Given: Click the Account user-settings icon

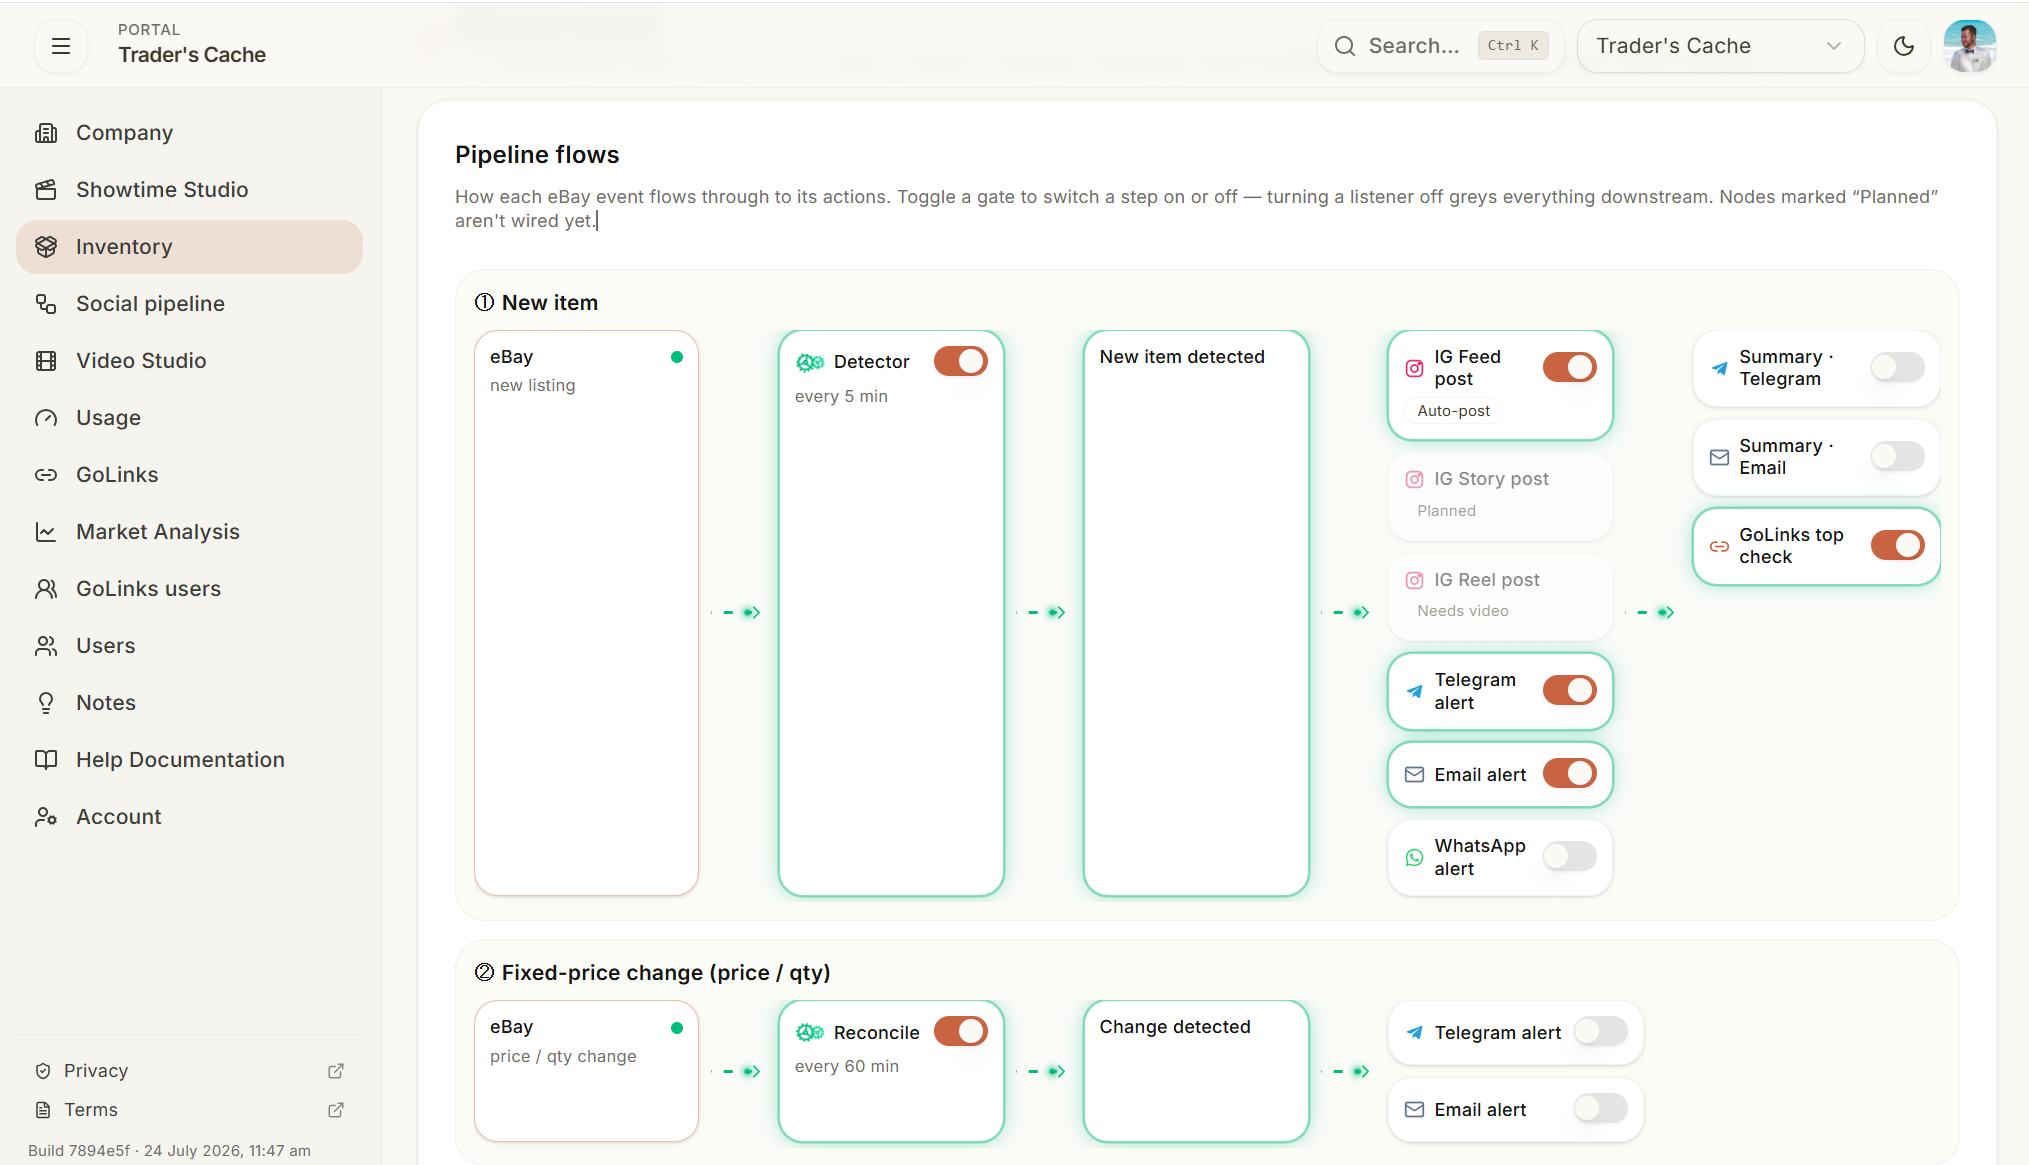Looking at the screenshot, I should pyautogui.click(x=46, y=817).
